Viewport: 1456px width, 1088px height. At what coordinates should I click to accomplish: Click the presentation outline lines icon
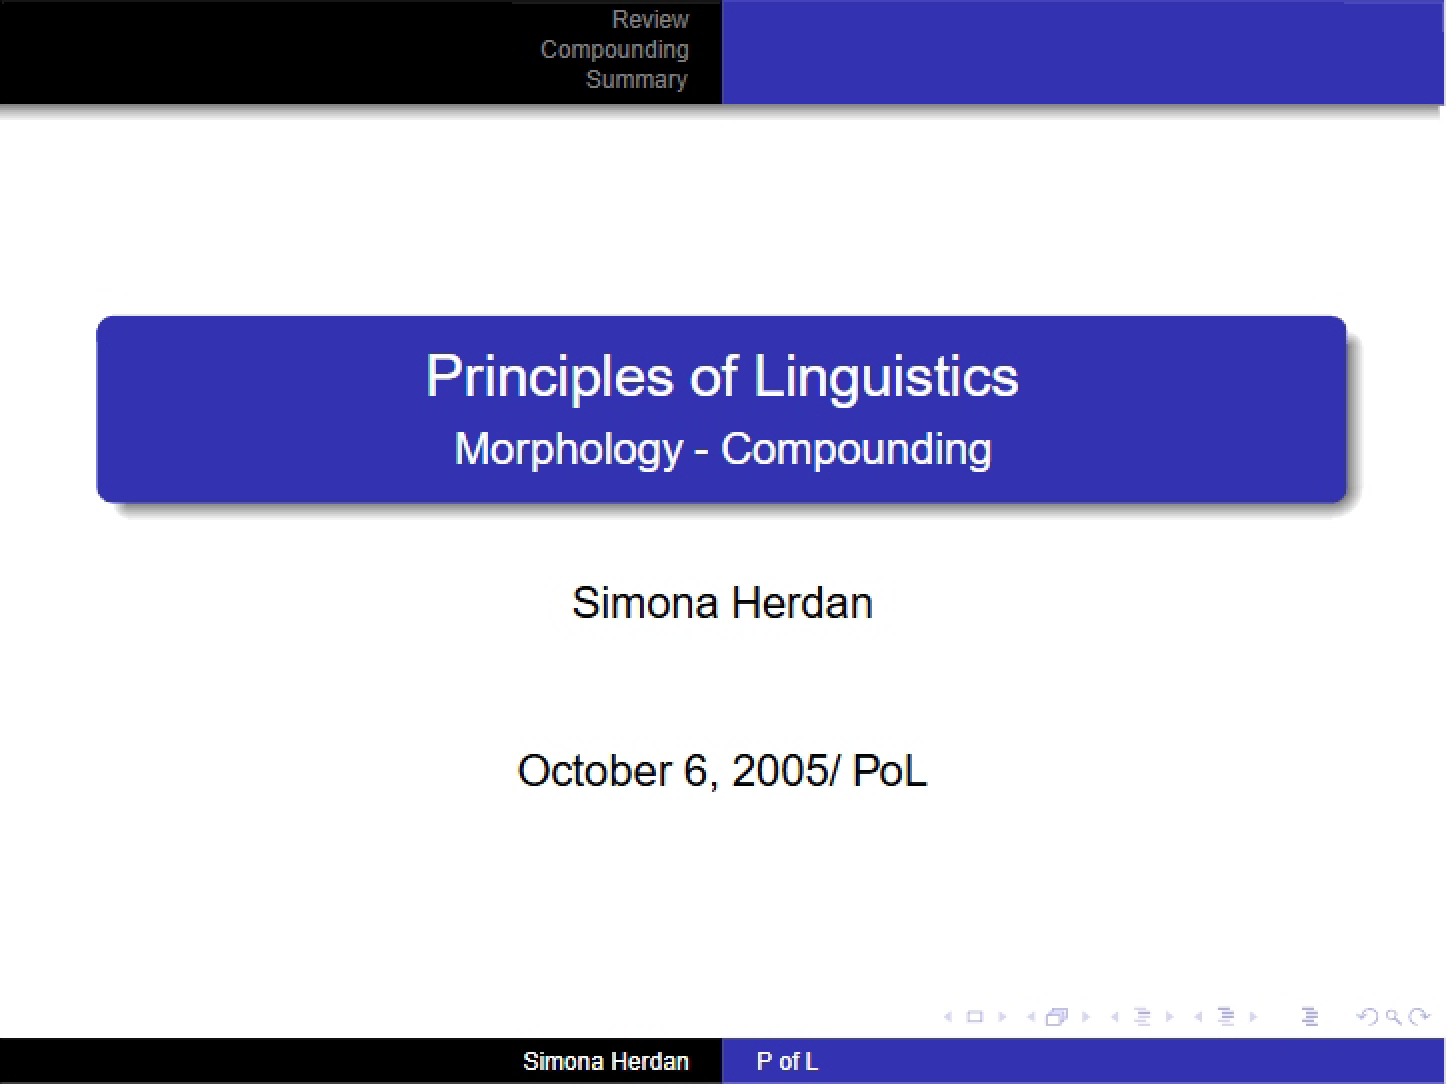pyautogui.click(x=1310, y=1017)
